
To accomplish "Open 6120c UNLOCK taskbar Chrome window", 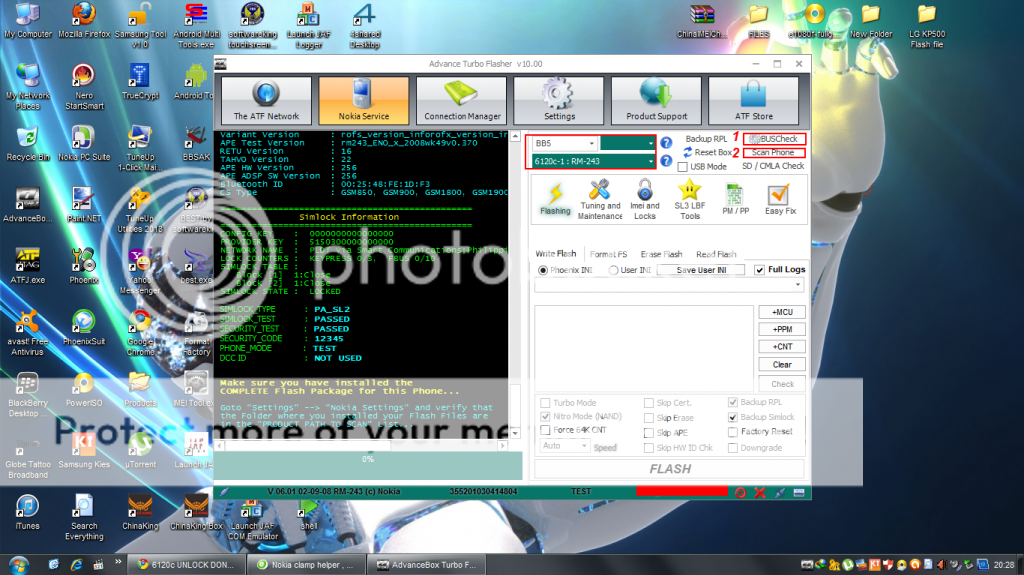I will coord(185,565).
